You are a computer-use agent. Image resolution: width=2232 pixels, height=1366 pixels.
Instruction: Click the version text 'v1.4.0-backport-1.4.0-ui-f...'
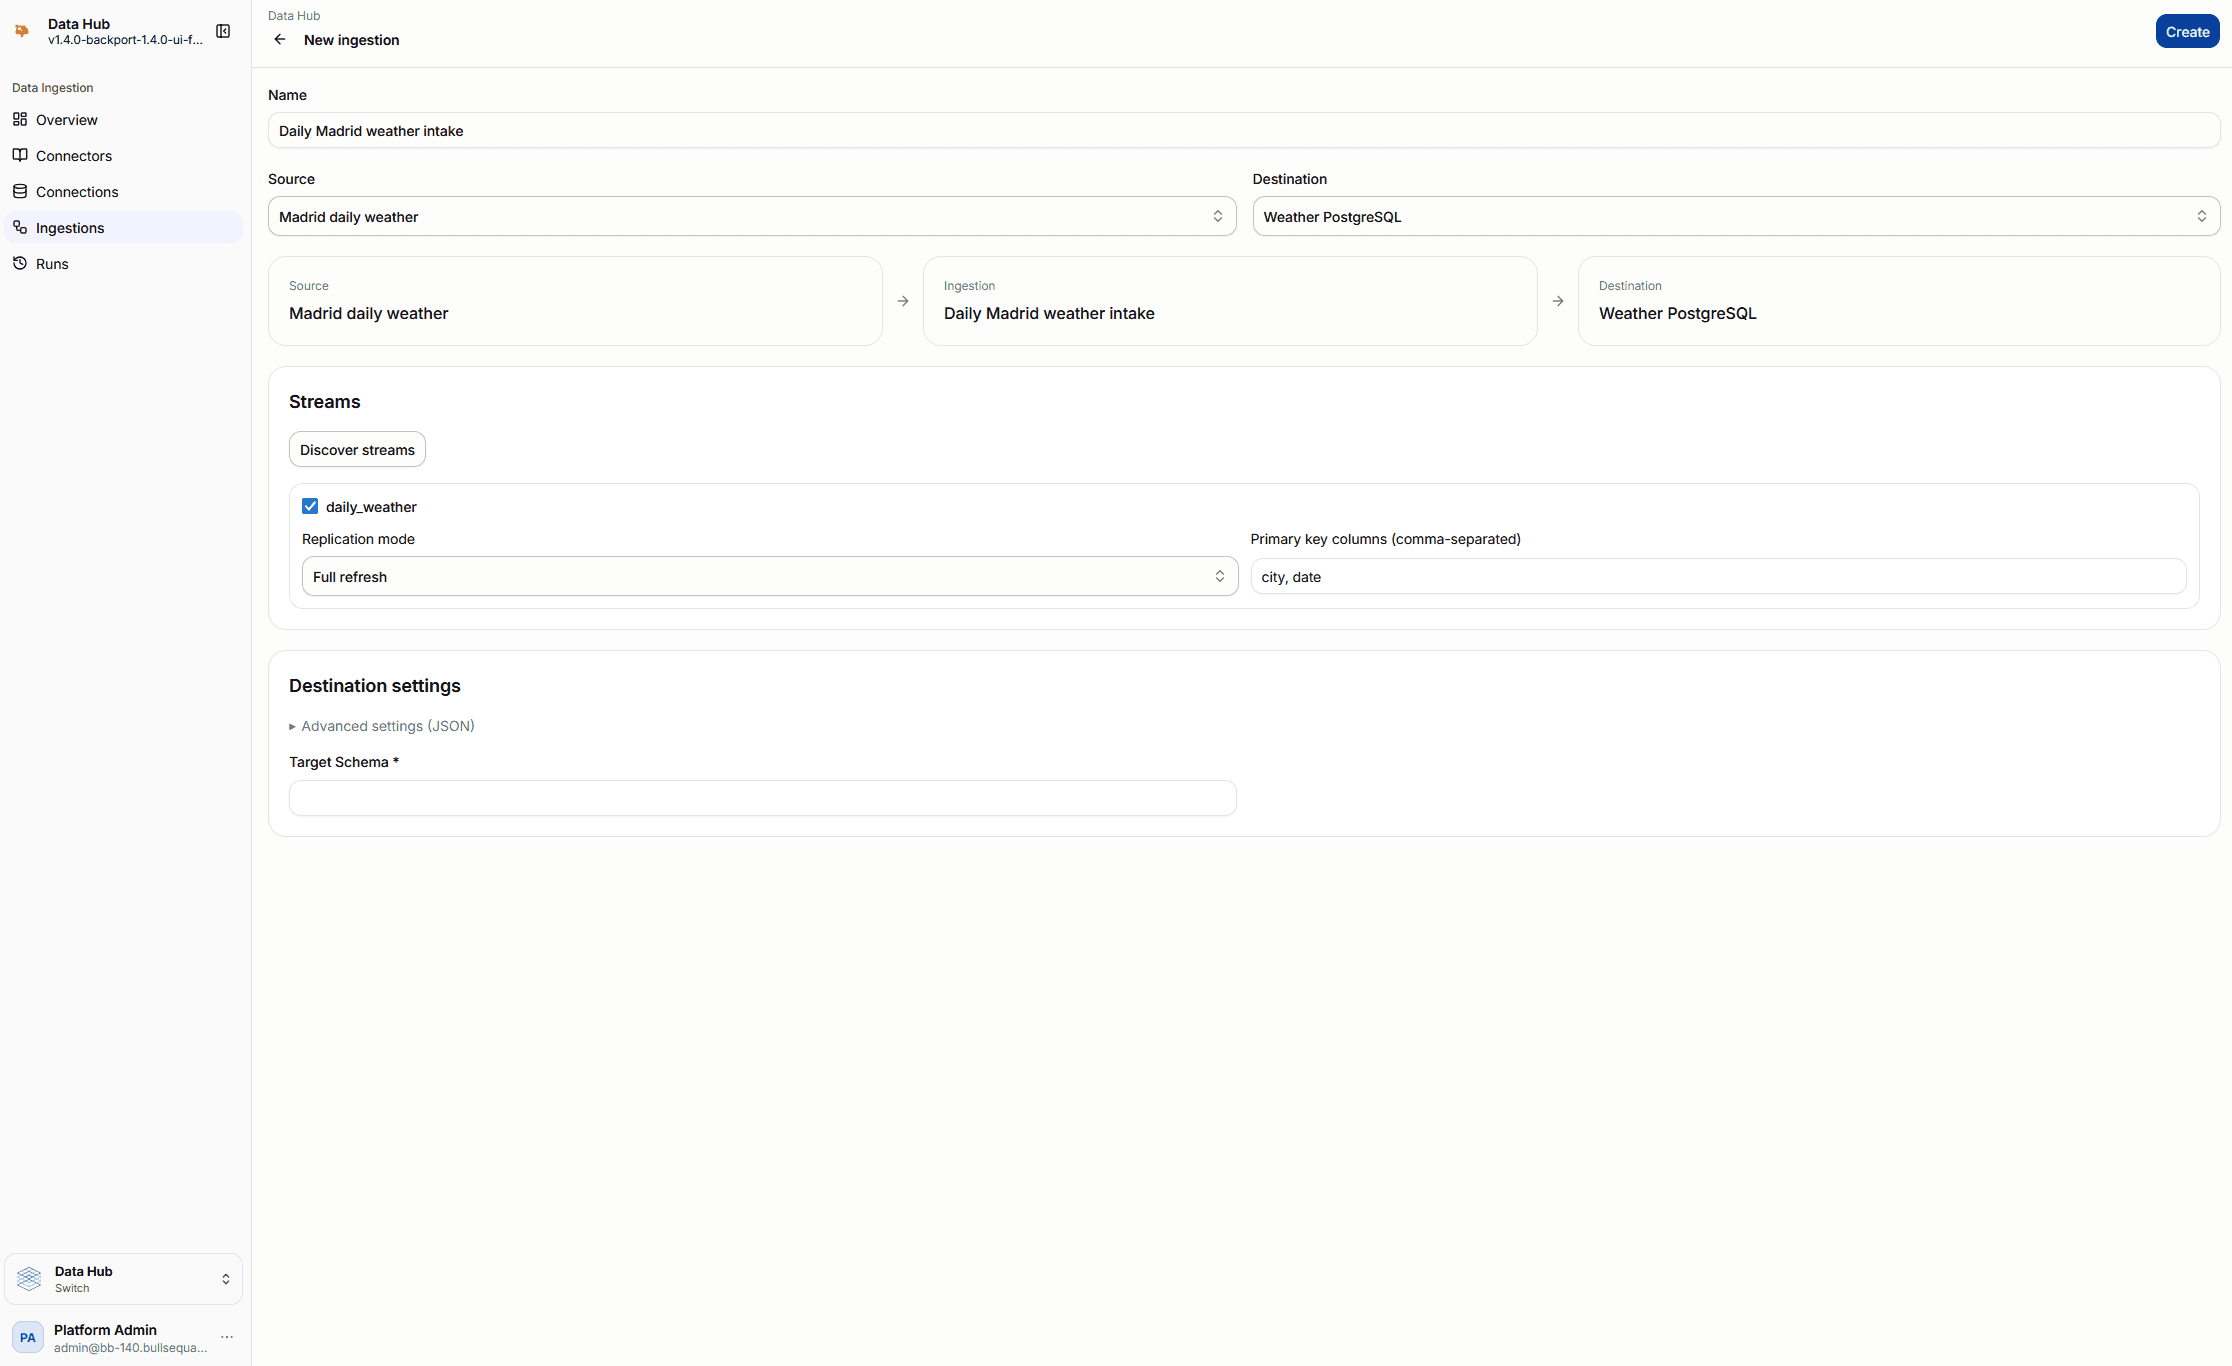pos(125,40)
